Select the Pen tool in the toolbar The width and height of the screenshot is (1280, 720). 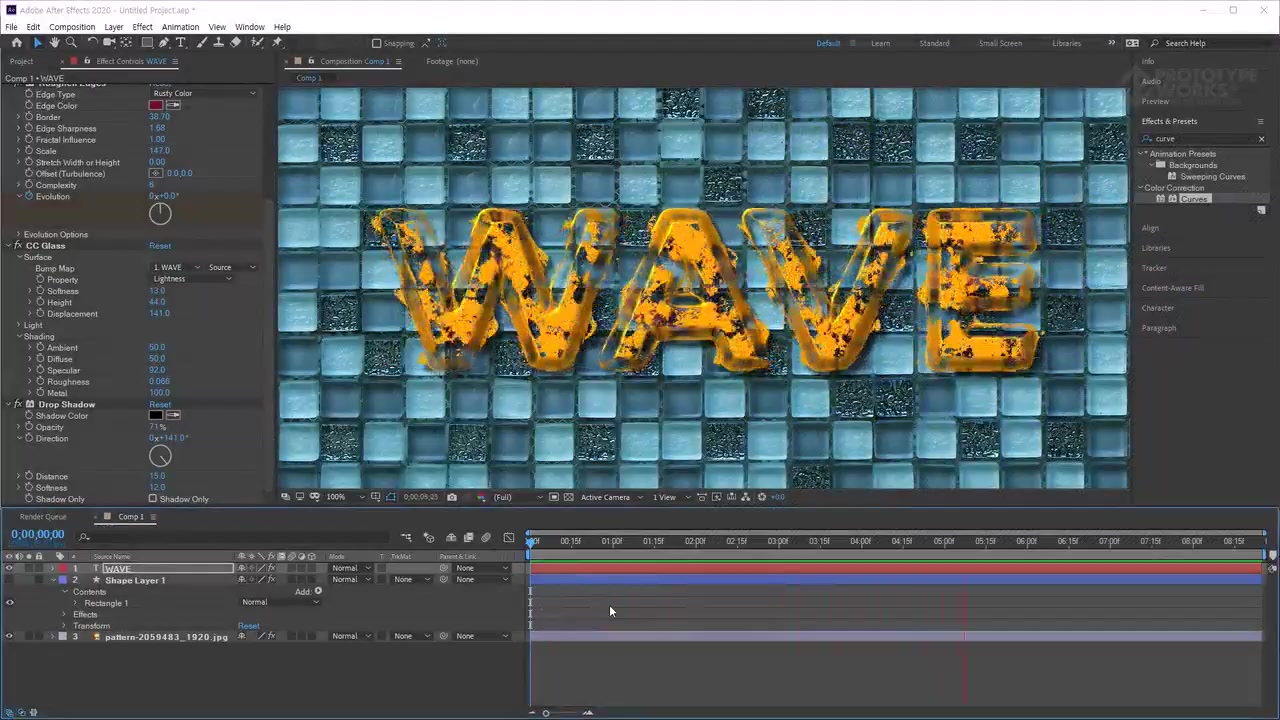pos(165,43)
